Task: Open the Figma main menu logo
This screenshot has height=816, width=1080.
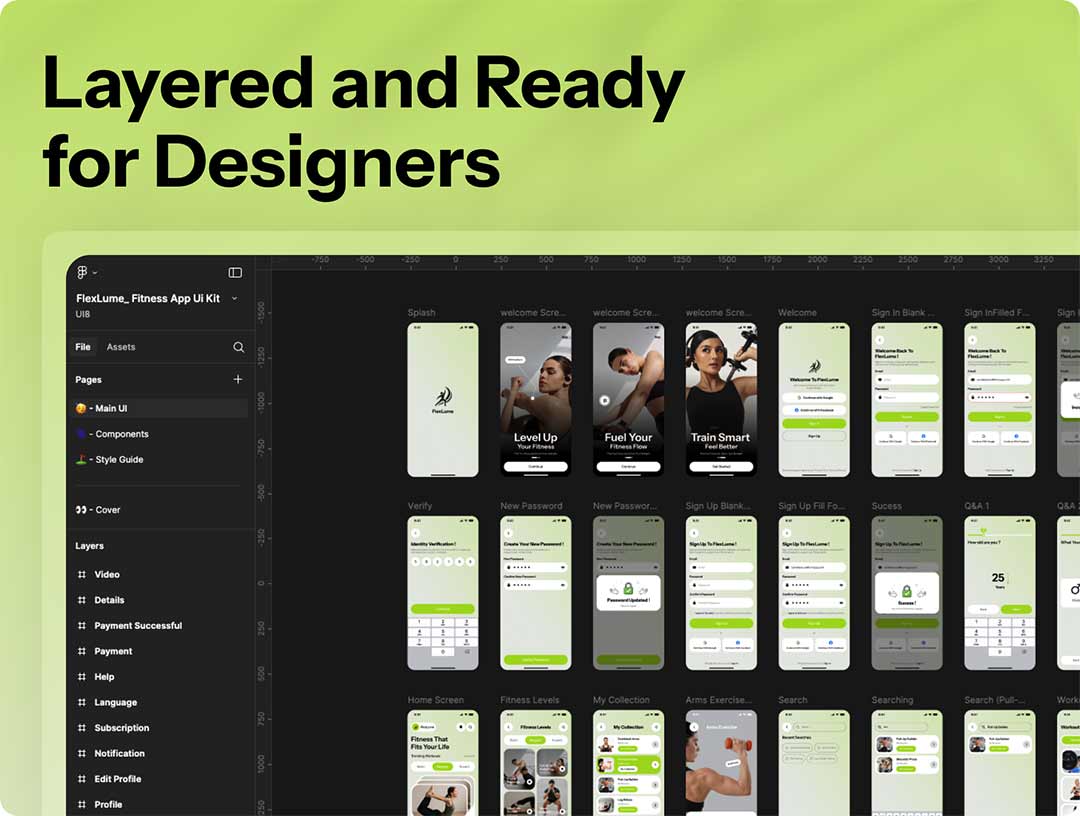Action: pos(82,272)
